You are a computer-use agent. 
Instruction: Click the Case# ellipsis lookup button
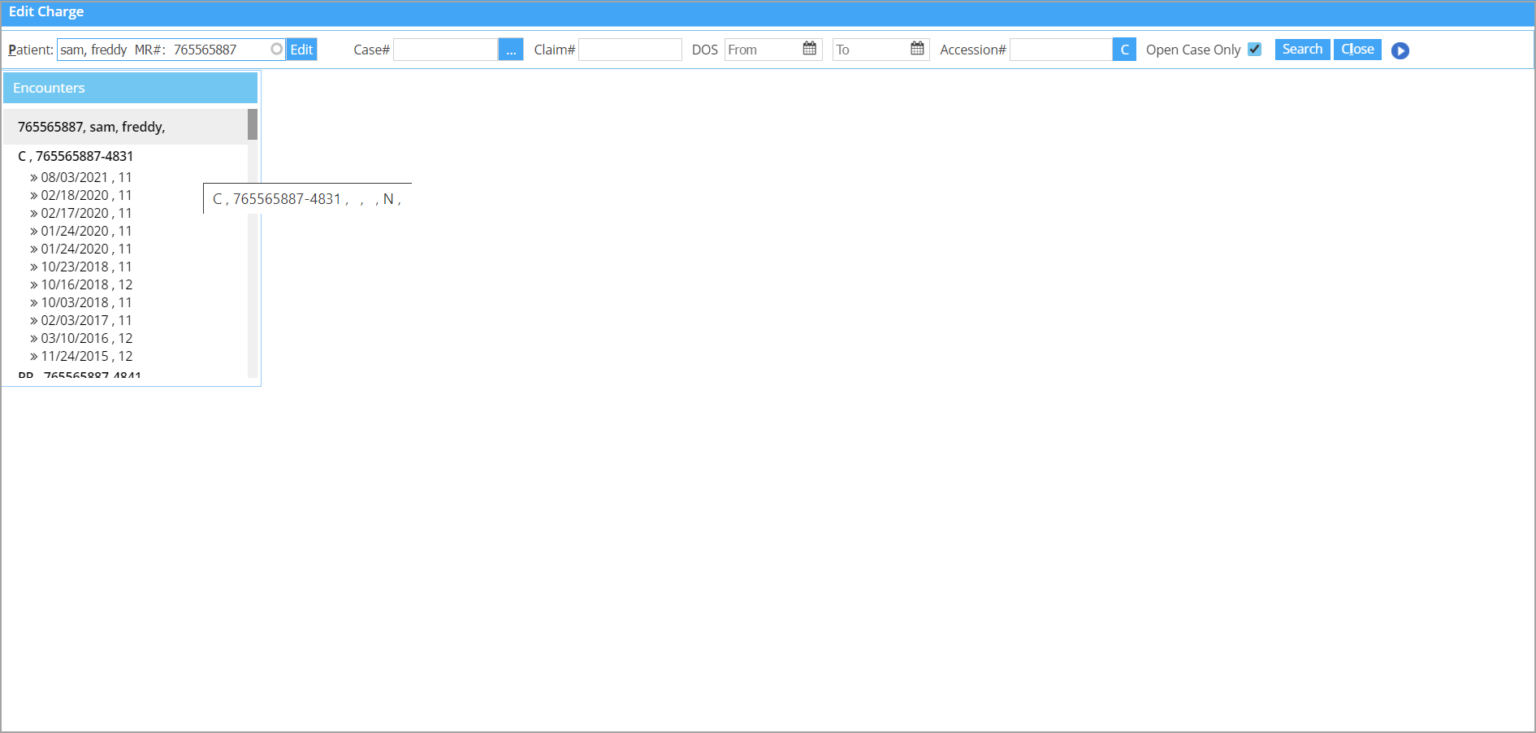(510, 50)
